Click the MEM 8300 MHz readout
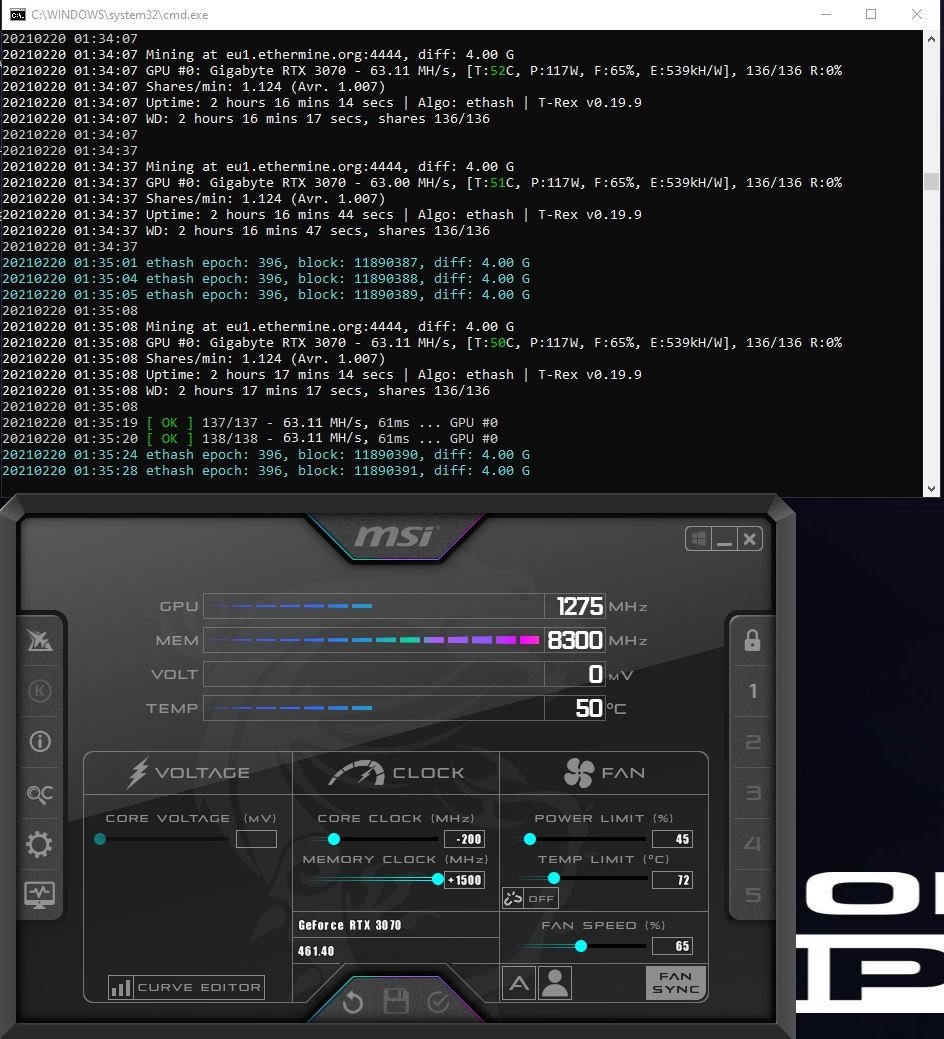 pyautogui.click(x=574, y=640)
